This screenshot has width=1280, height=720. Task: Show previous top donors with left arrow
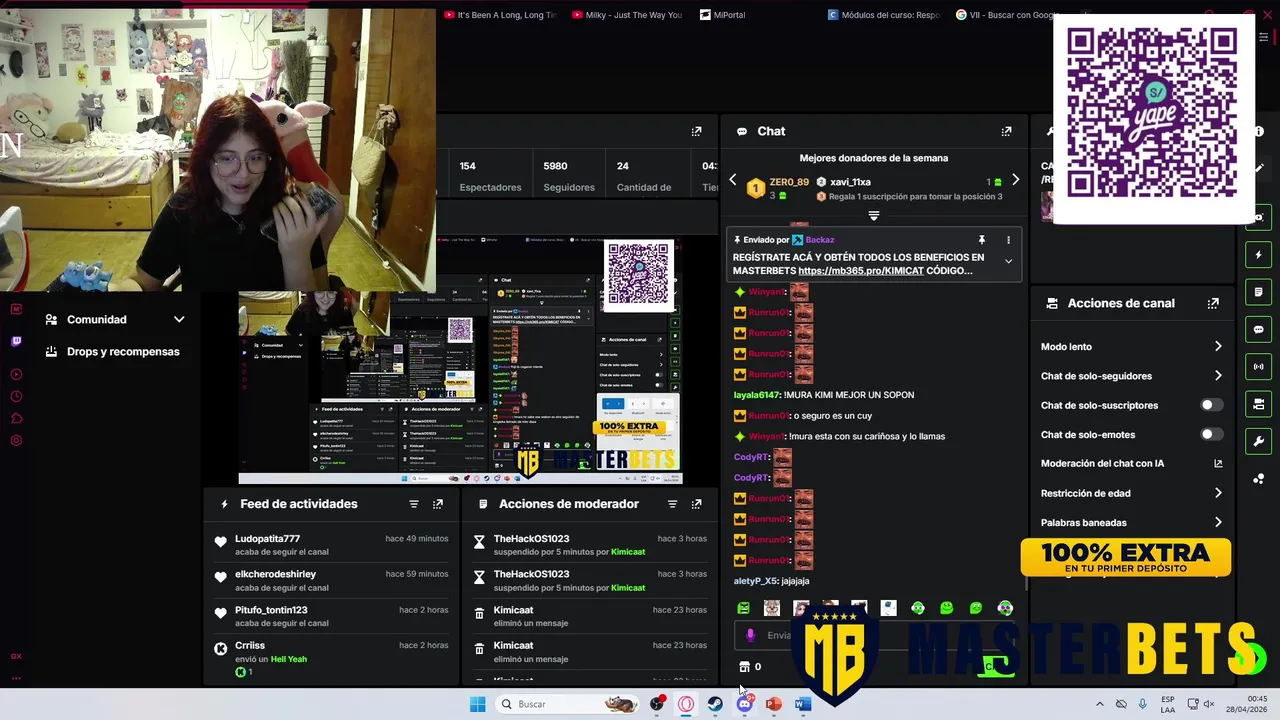(732, 180)
